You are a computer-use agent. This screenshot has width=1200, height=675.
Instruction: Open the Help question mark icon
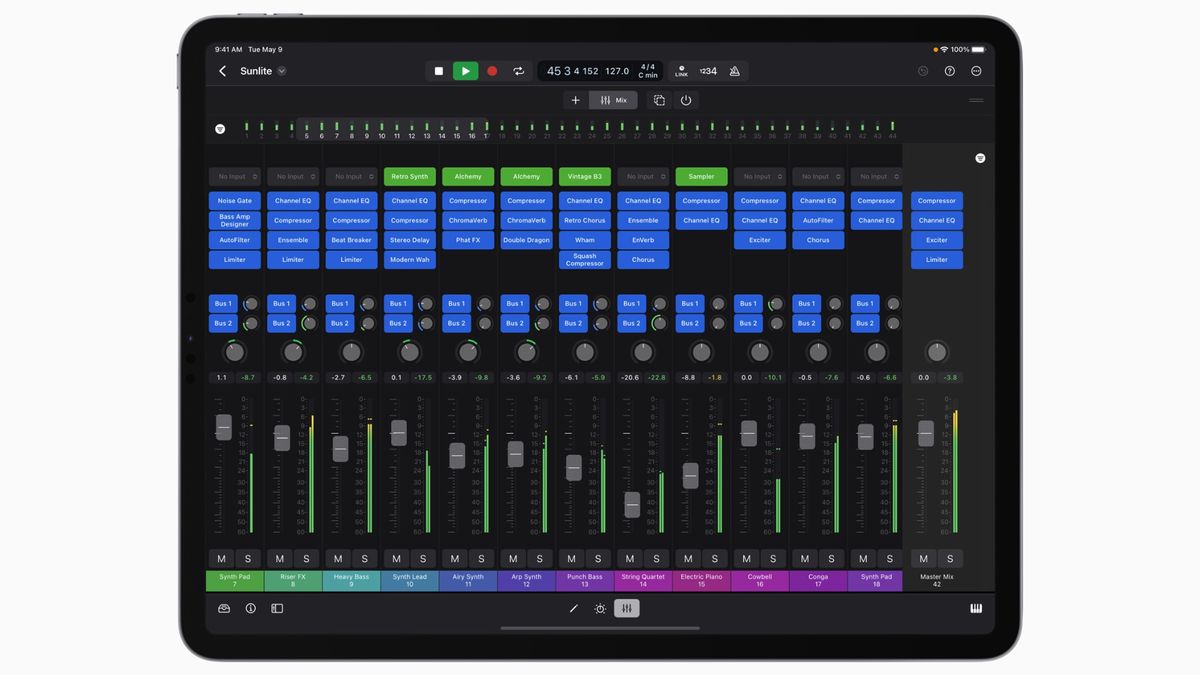tap(948, 71)
